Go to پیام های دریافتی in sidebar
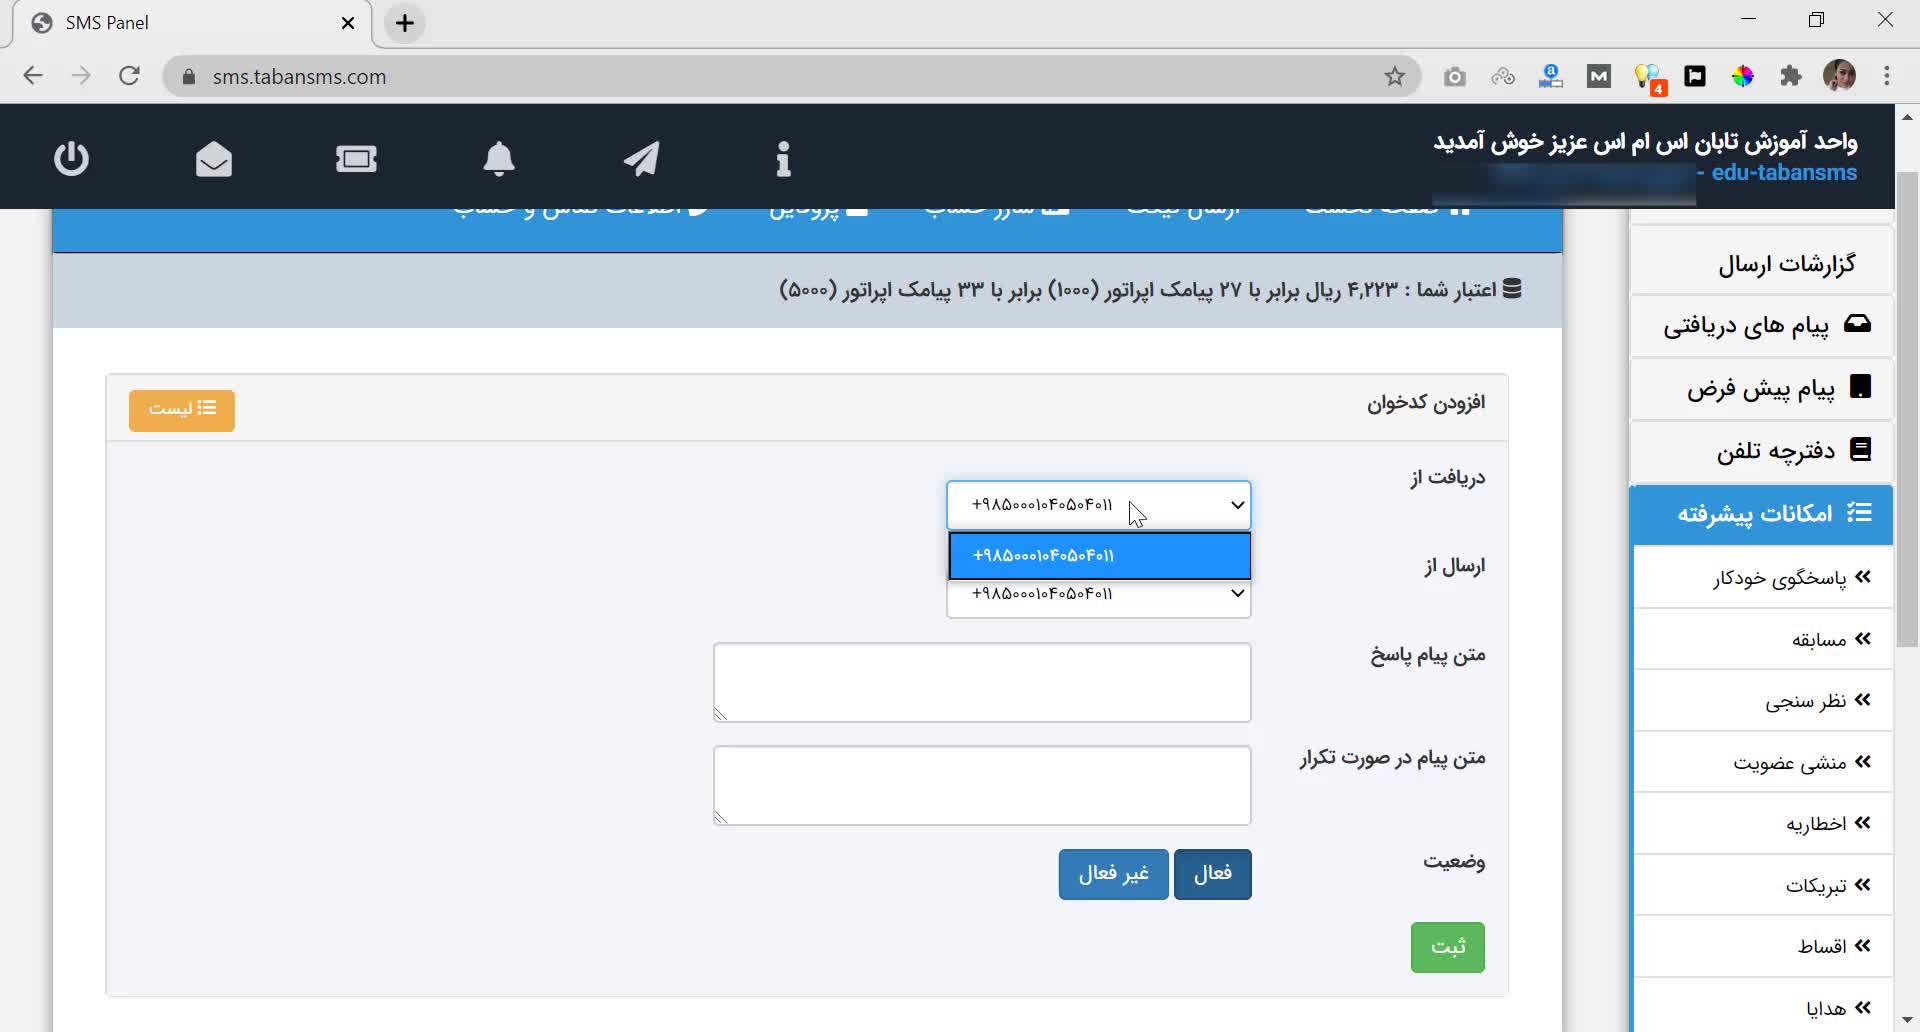The width and height of the screenshot is (1920, 1032). [x=1762, y=326]
